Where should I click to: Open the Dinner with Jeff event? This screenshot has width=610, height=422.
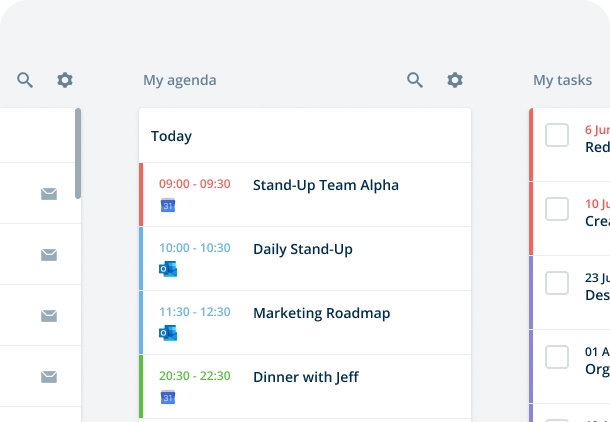[305, 387]
